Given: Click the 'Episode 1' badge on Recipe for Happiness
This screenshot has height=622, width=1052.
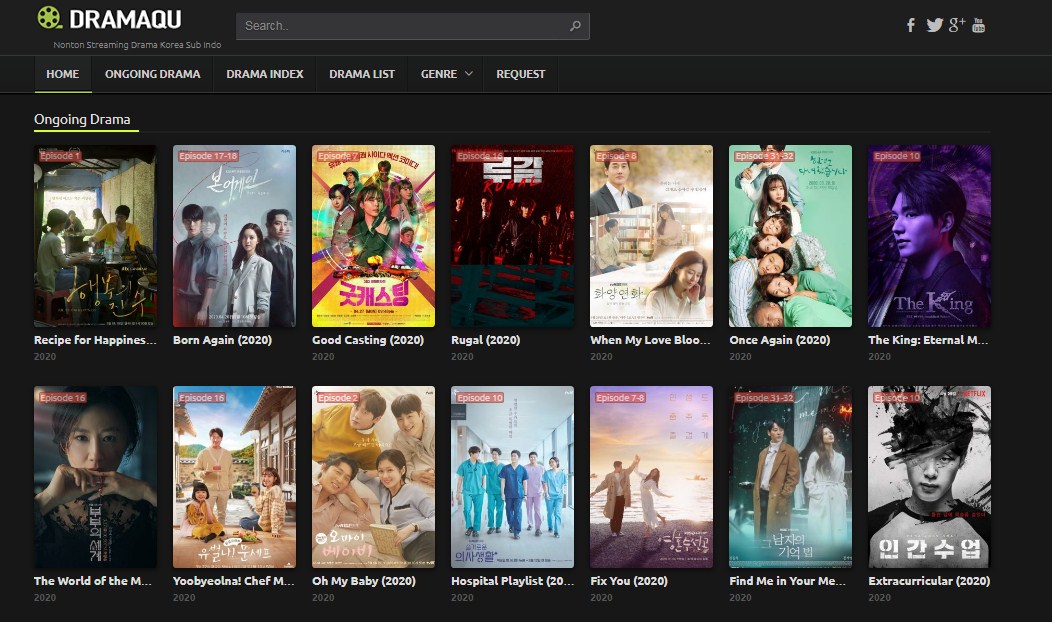Looking at the screenshot, I should pyautogui.click(x=60, y=156).
